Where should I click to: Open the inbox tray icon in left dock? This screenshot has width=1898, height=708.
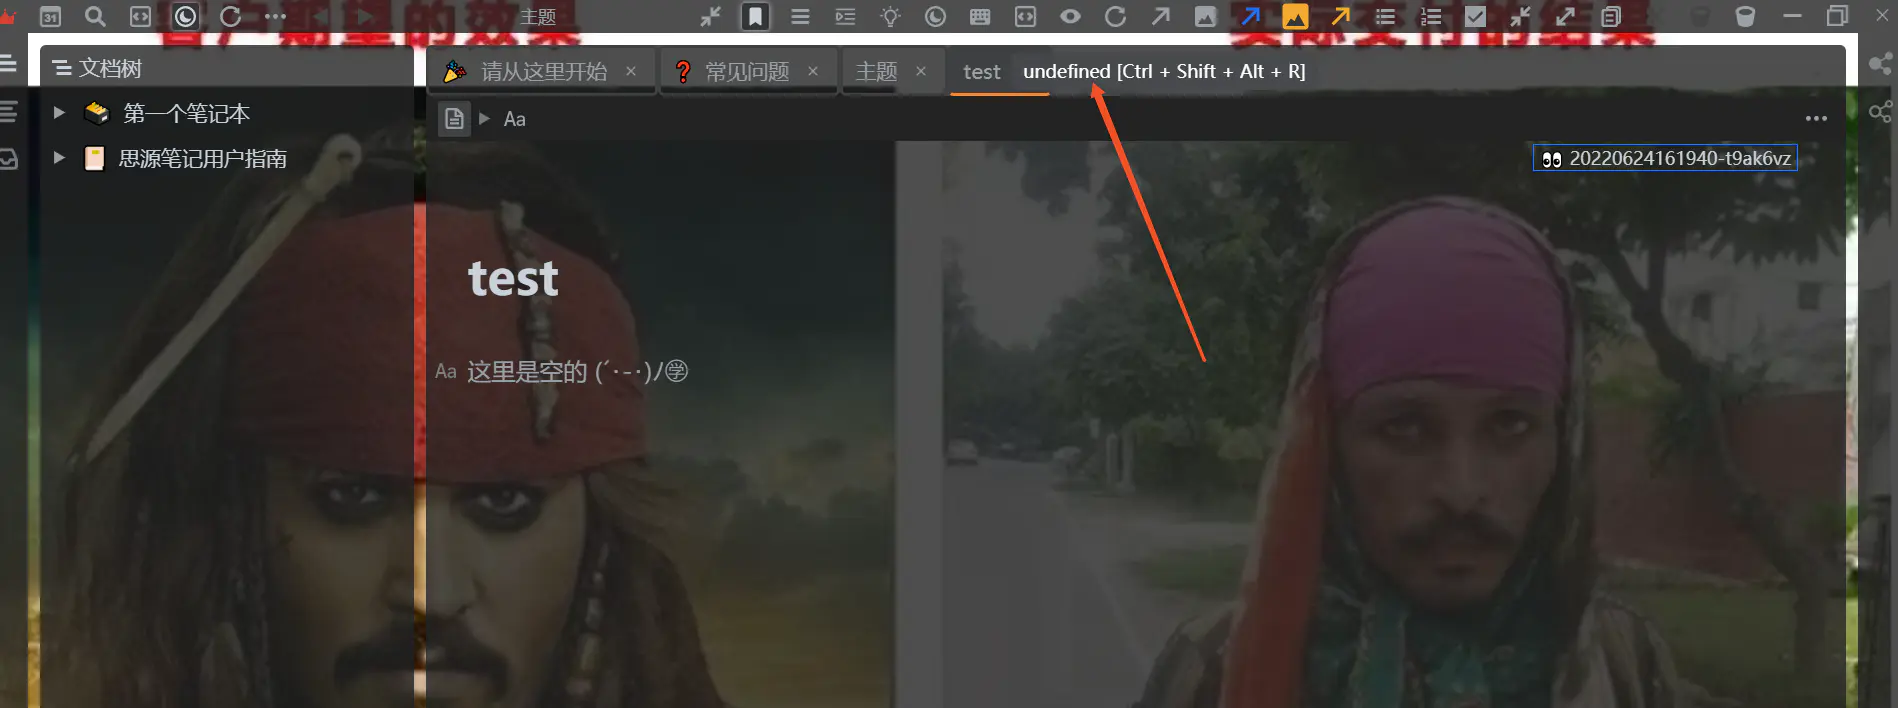[8, 159]
